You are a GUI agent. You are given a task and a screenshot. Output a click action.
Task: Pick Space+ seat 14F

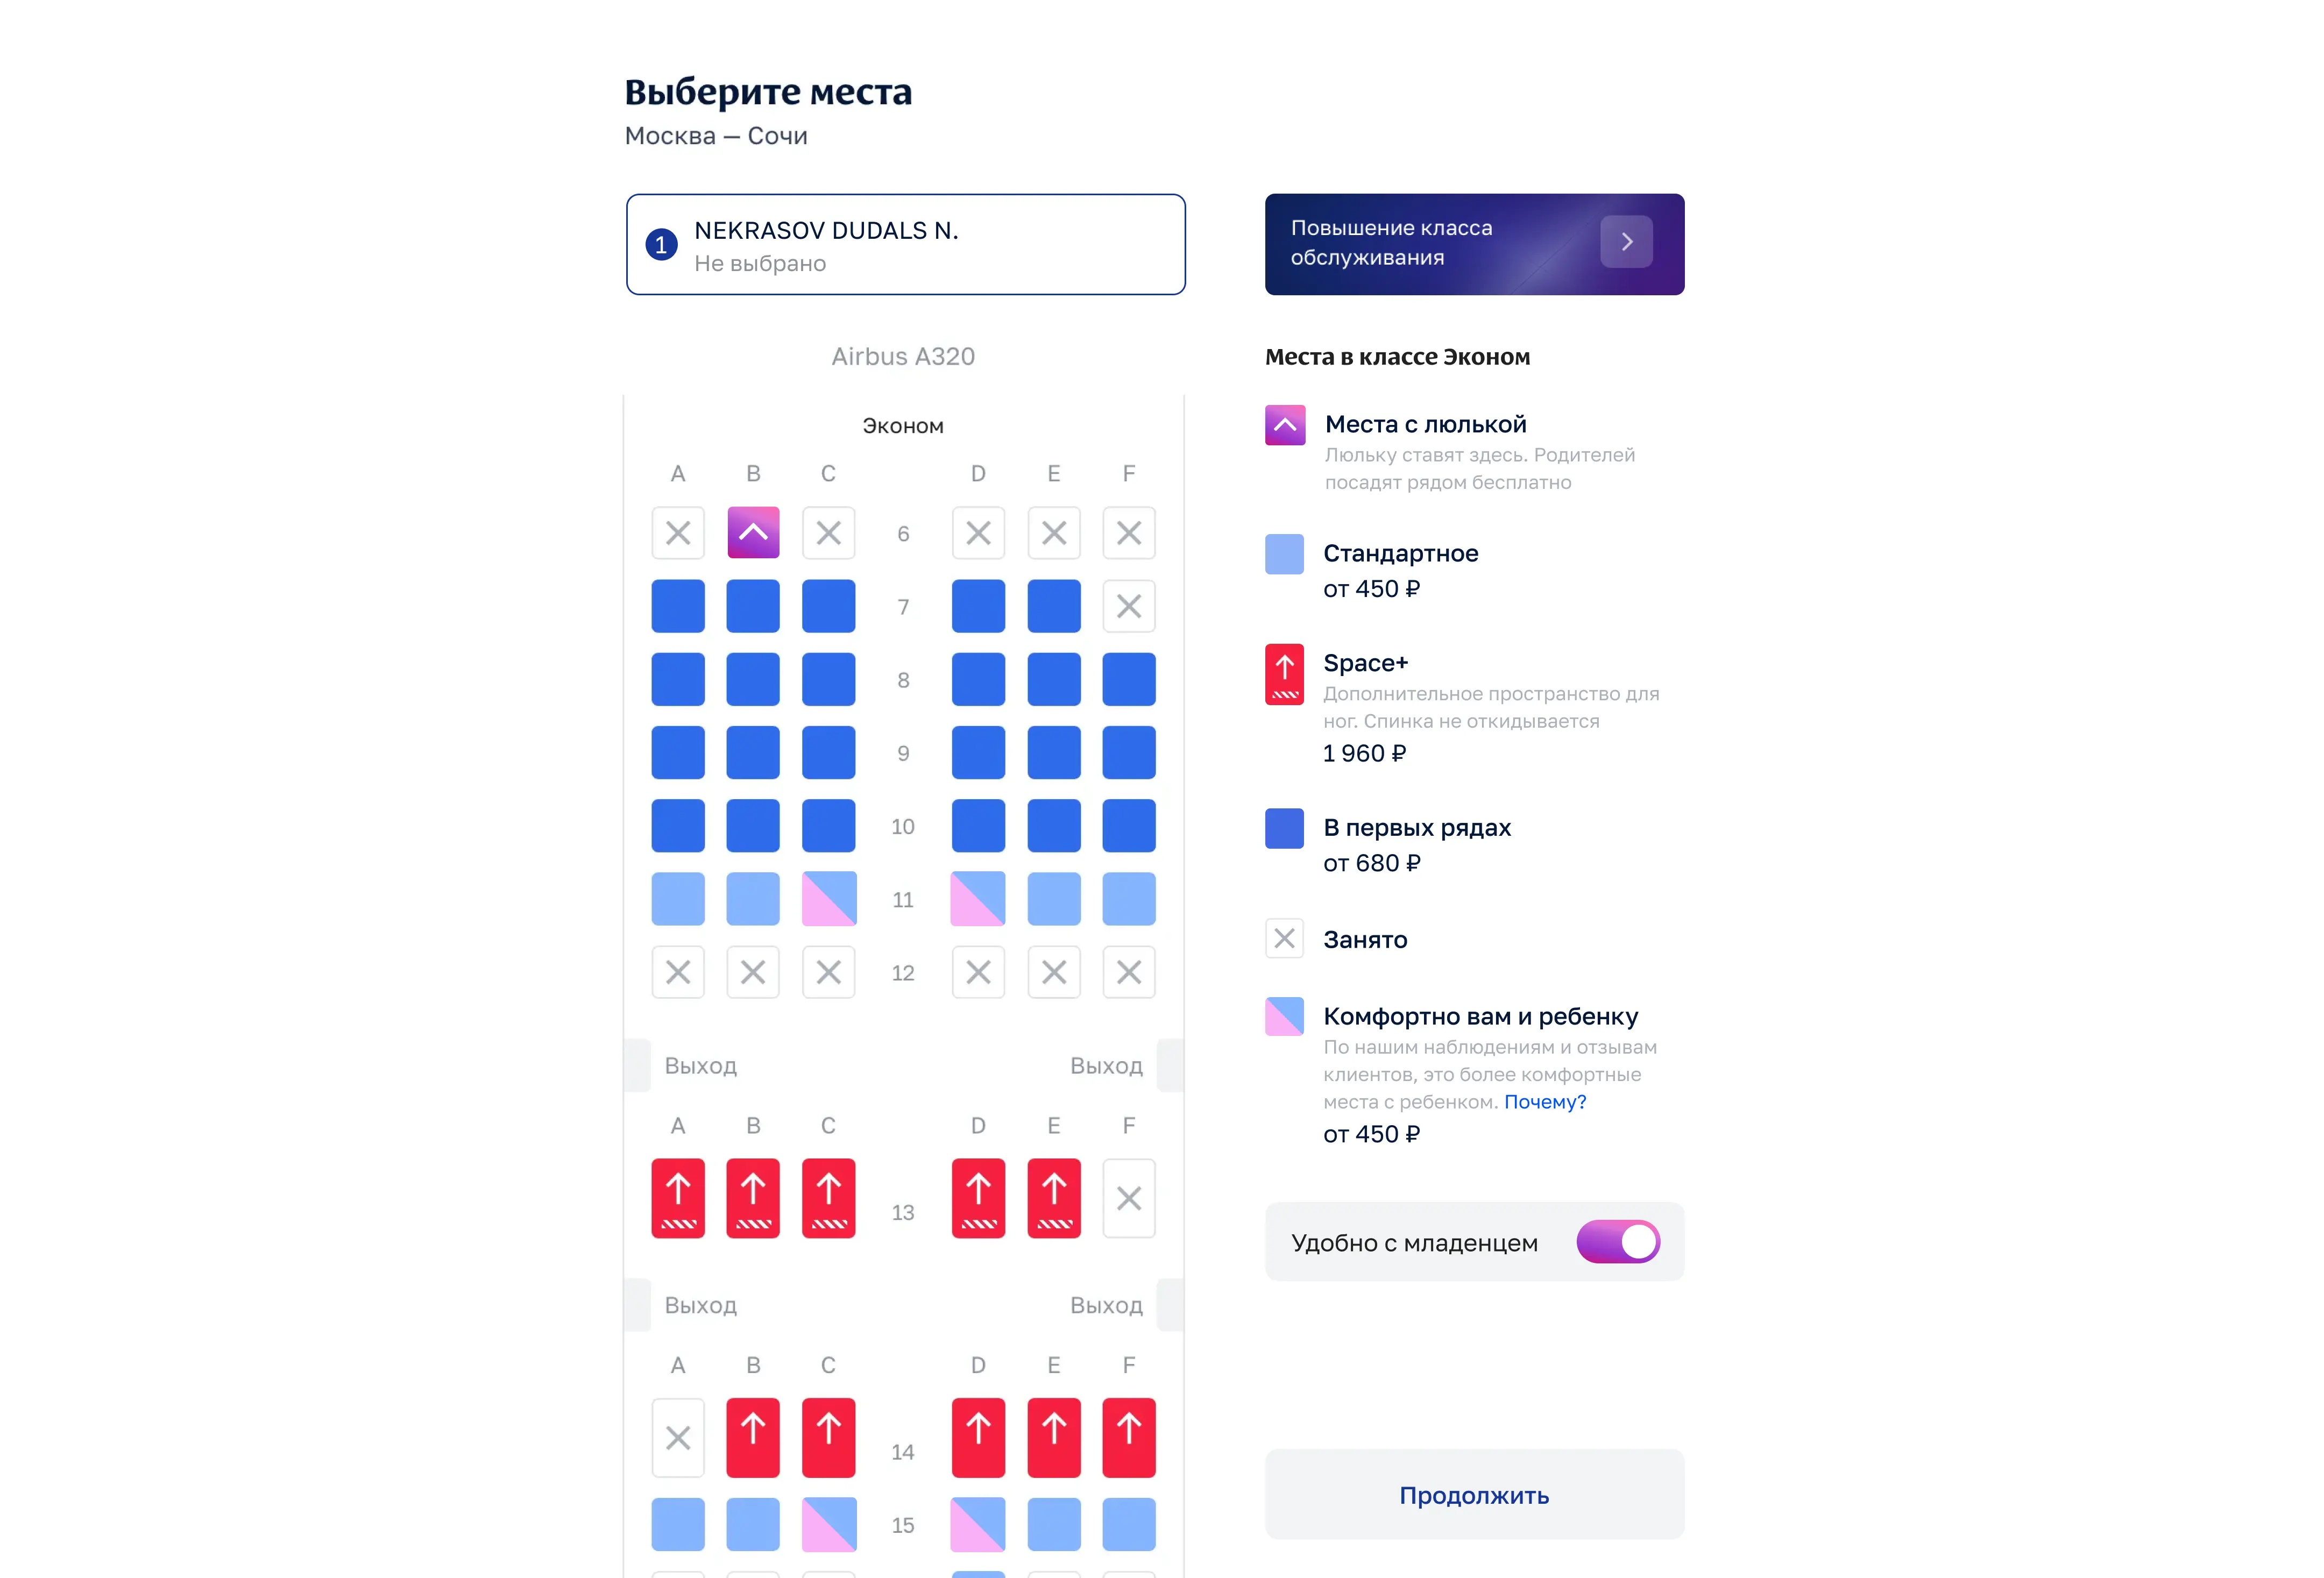1129,1437
